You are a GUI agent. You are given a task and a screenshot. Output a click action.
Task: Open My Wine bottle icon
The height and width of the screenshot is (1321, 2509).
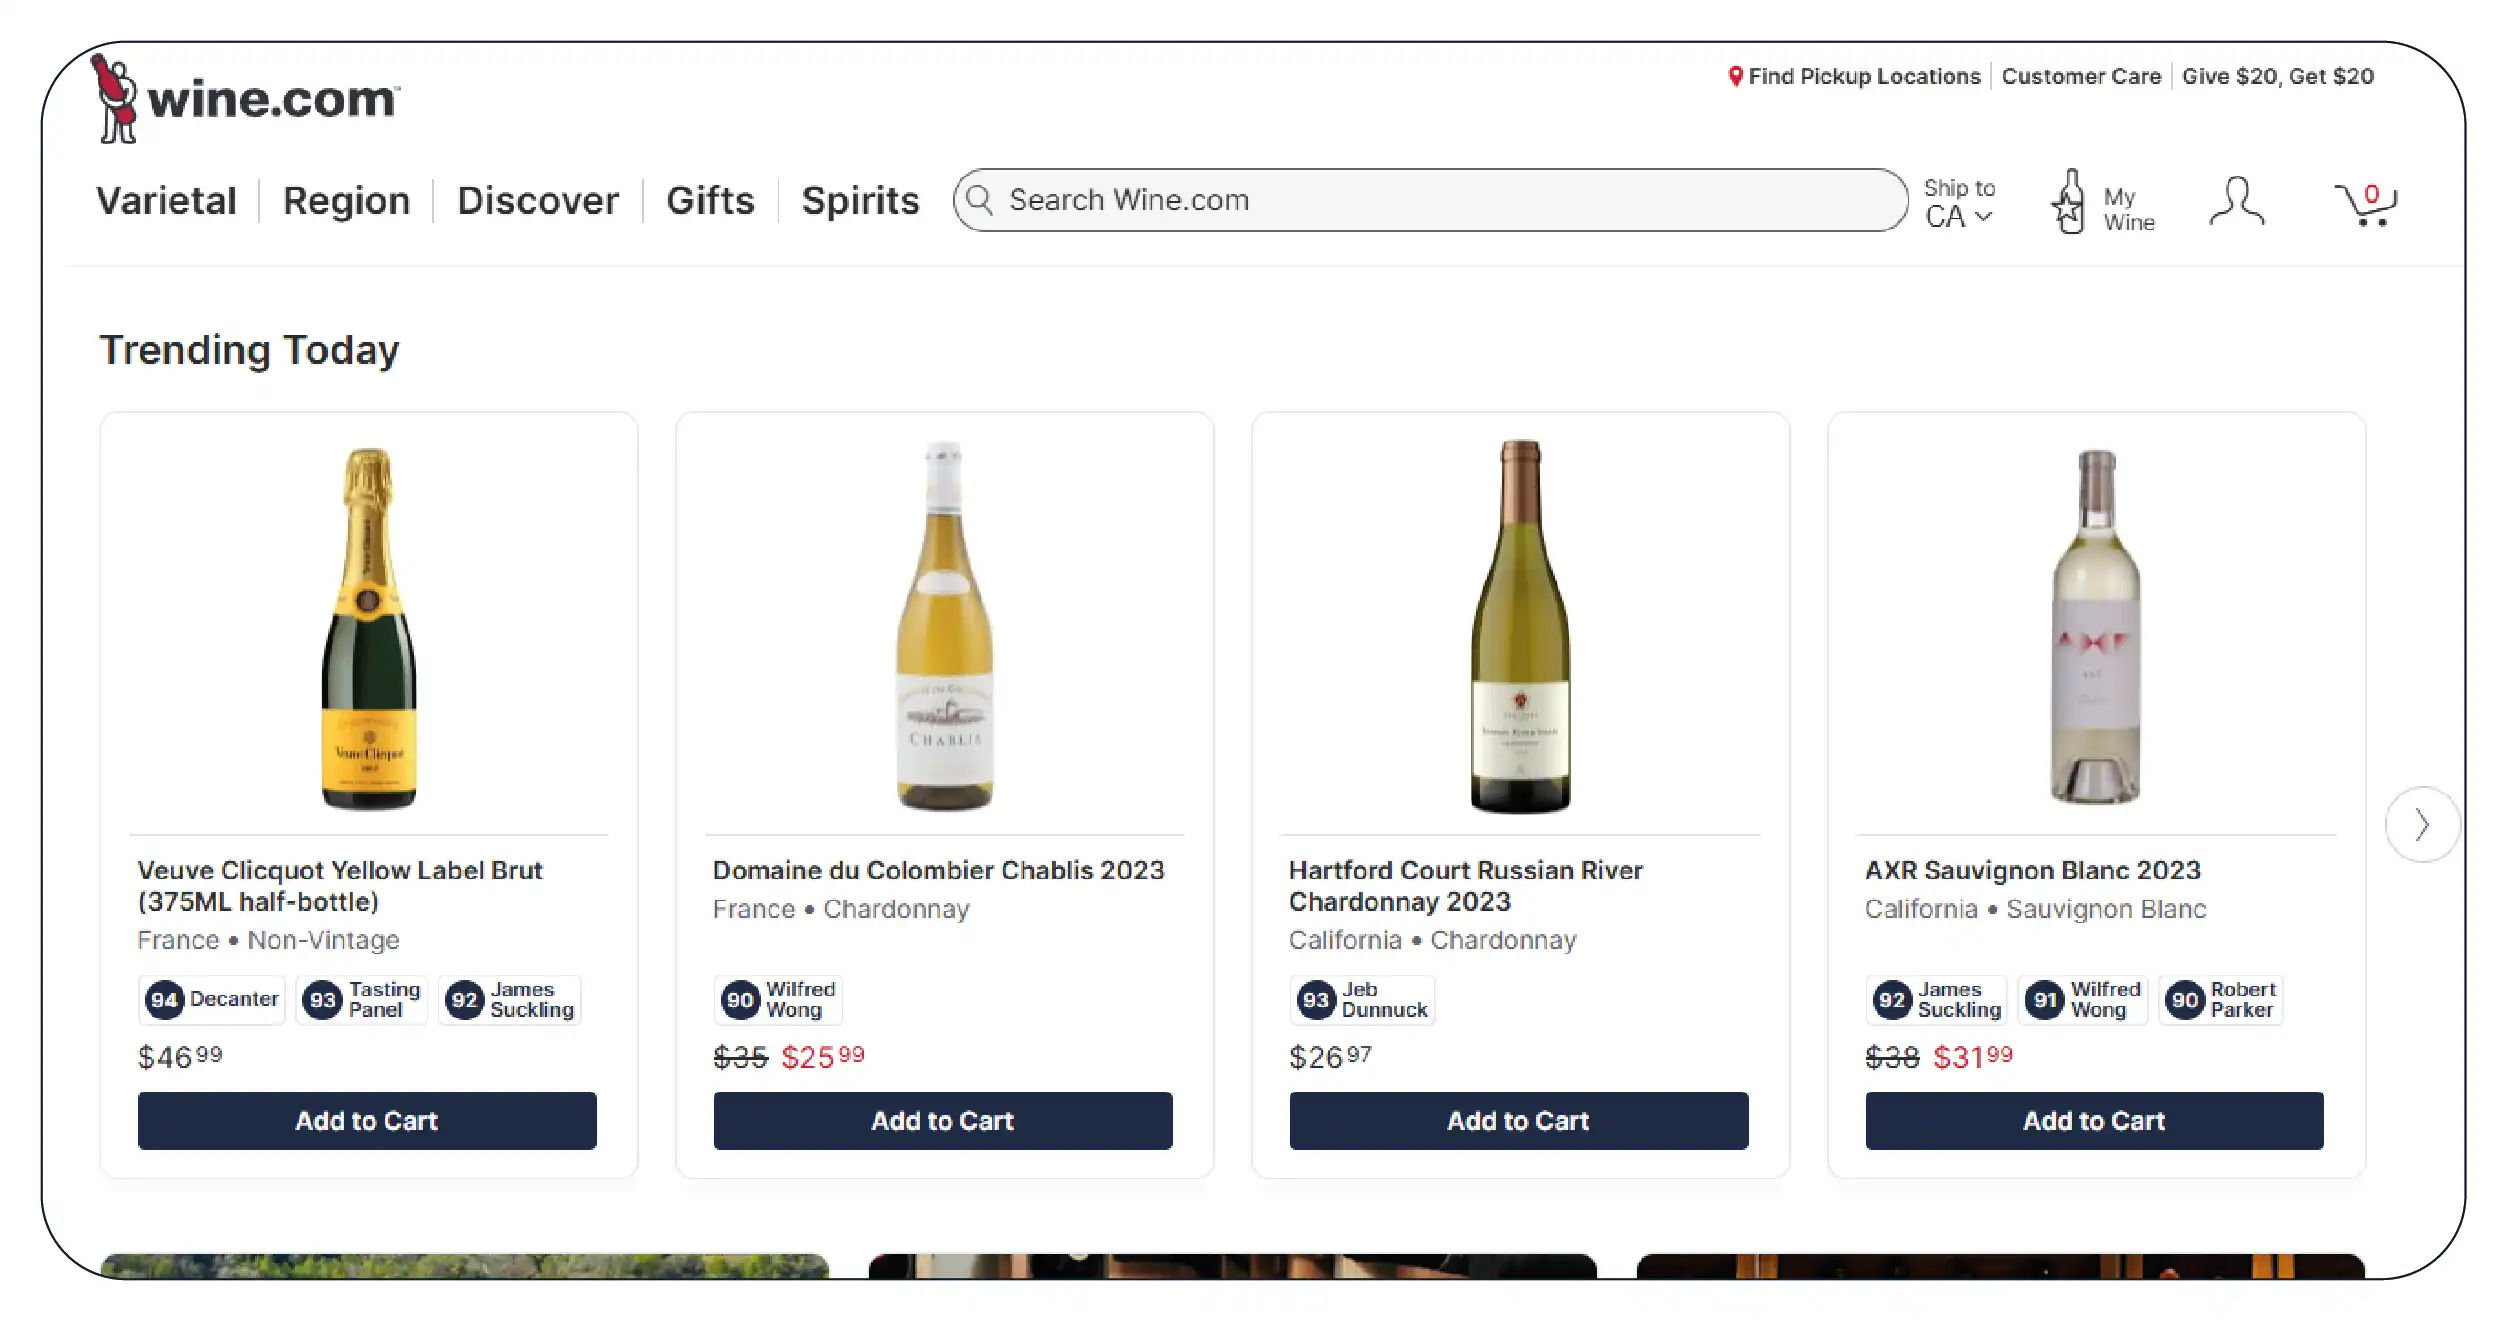2069,203
